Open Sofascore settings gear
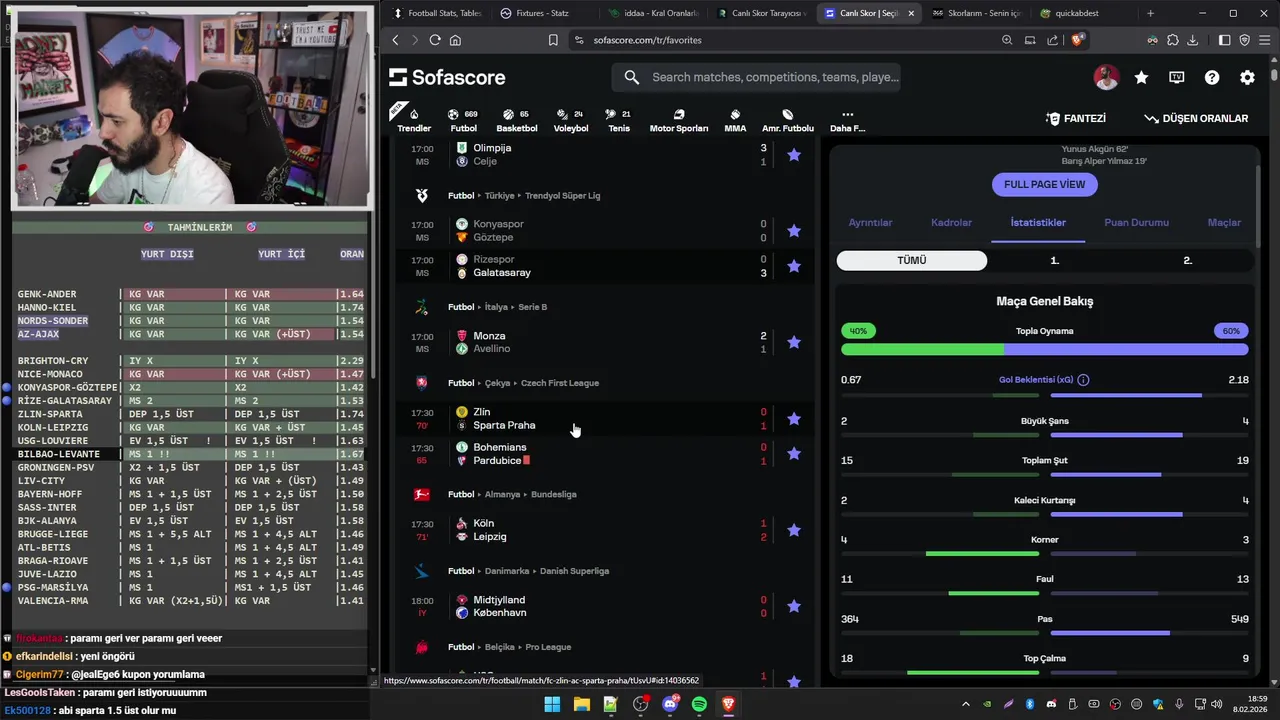 pos(1247,77)
